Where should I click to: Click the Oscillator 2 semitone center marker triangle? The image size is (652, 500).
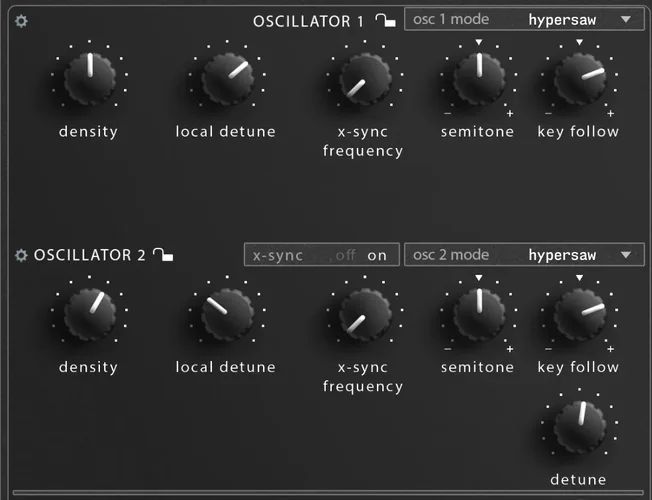[479, 277]
